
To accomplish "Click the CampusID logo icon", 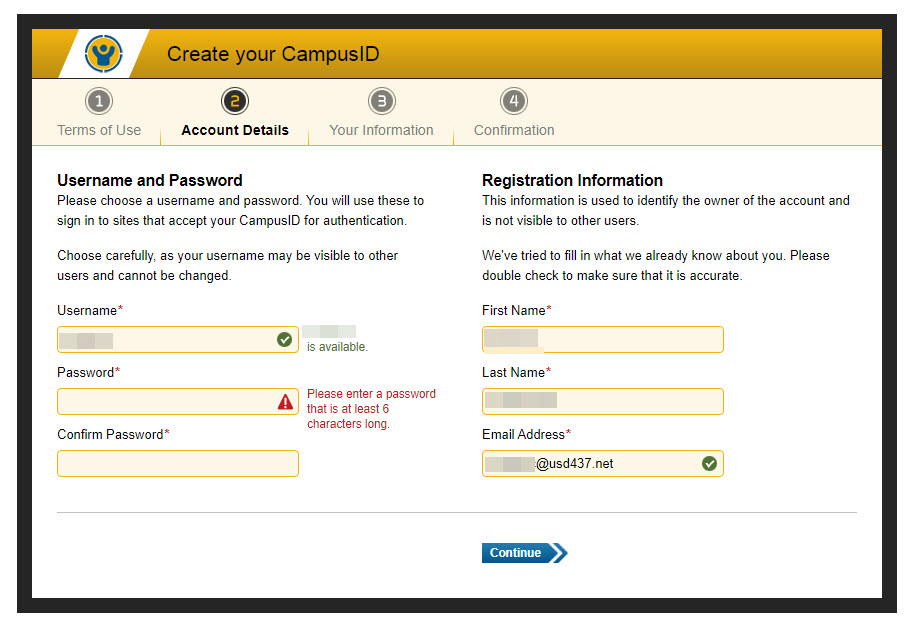I will pyautogui.click(x=103, y=53).
